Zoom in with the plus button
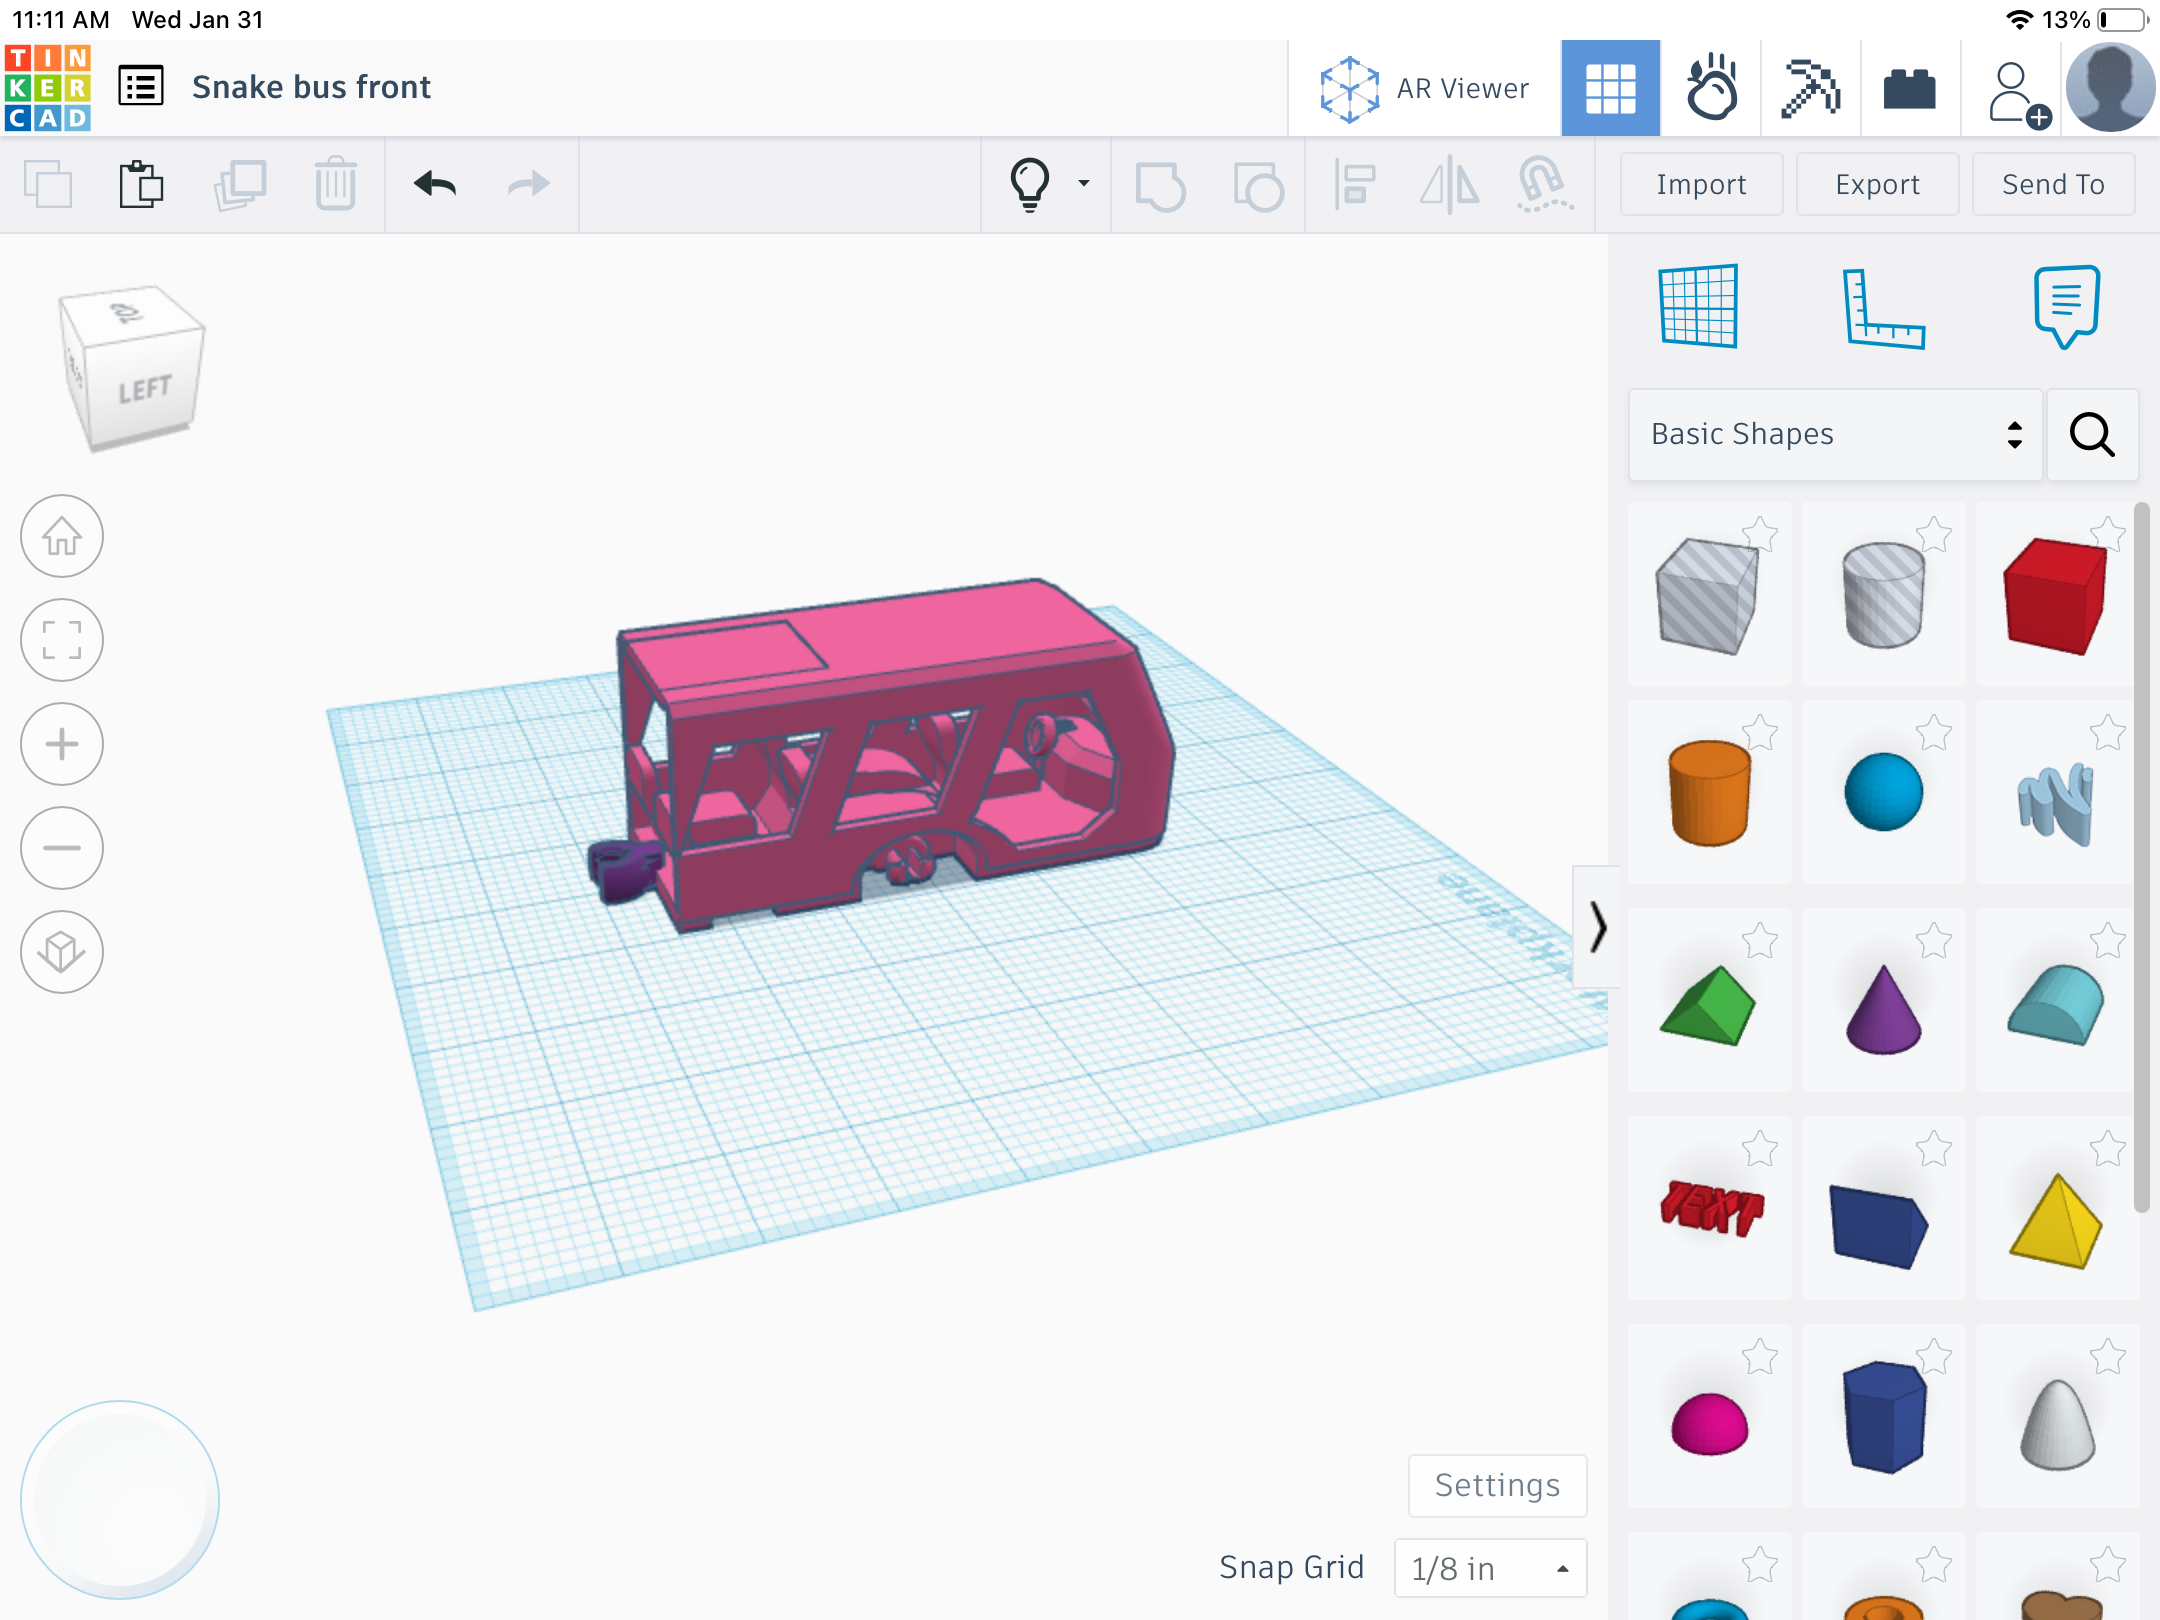Image resolution: width=2160 pixels, height=1620 pixels. [62, 744]
